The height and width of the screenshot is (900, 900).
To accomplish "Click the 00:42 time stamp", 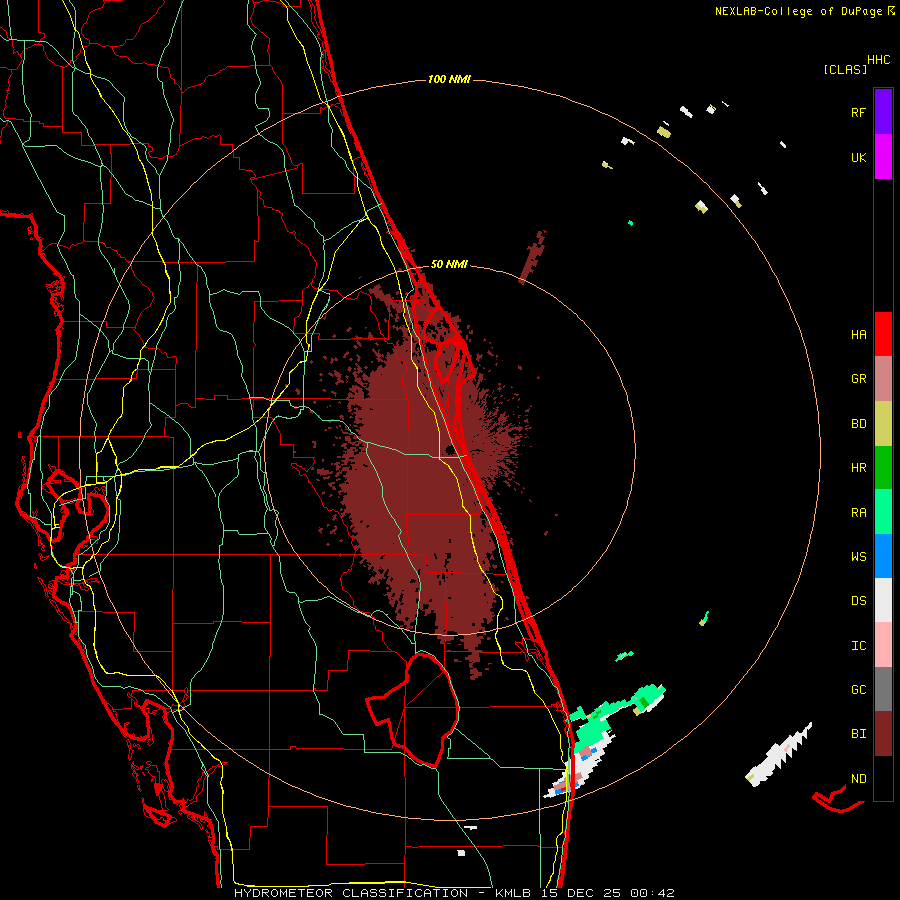I will 652,893.
